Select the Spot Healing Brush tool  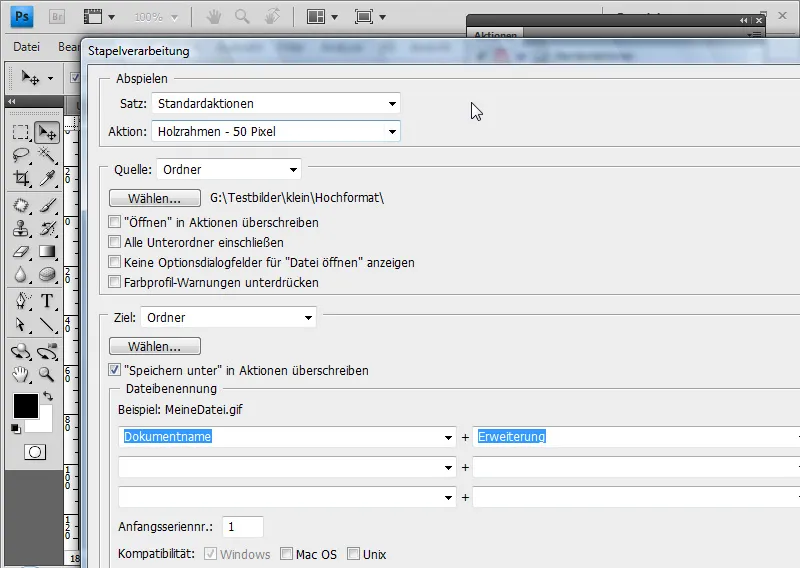(x=21, y=206)
